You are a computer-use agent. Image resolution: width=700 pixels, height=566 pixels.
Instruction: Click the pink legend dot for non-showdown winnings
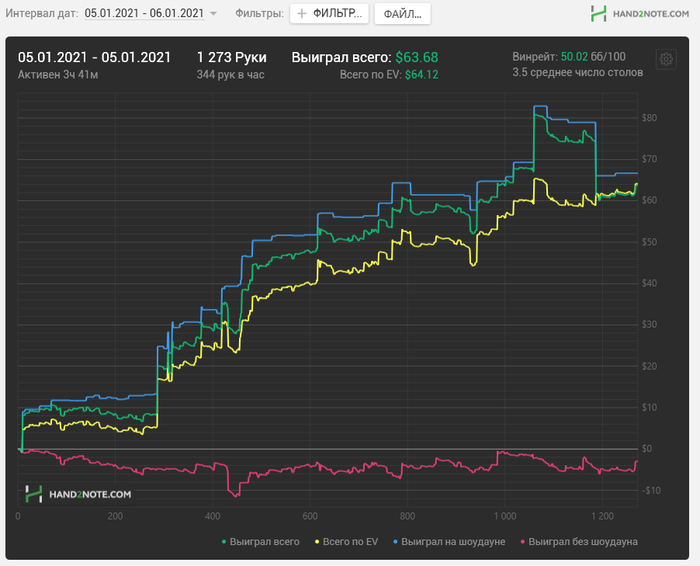[522, 542]
